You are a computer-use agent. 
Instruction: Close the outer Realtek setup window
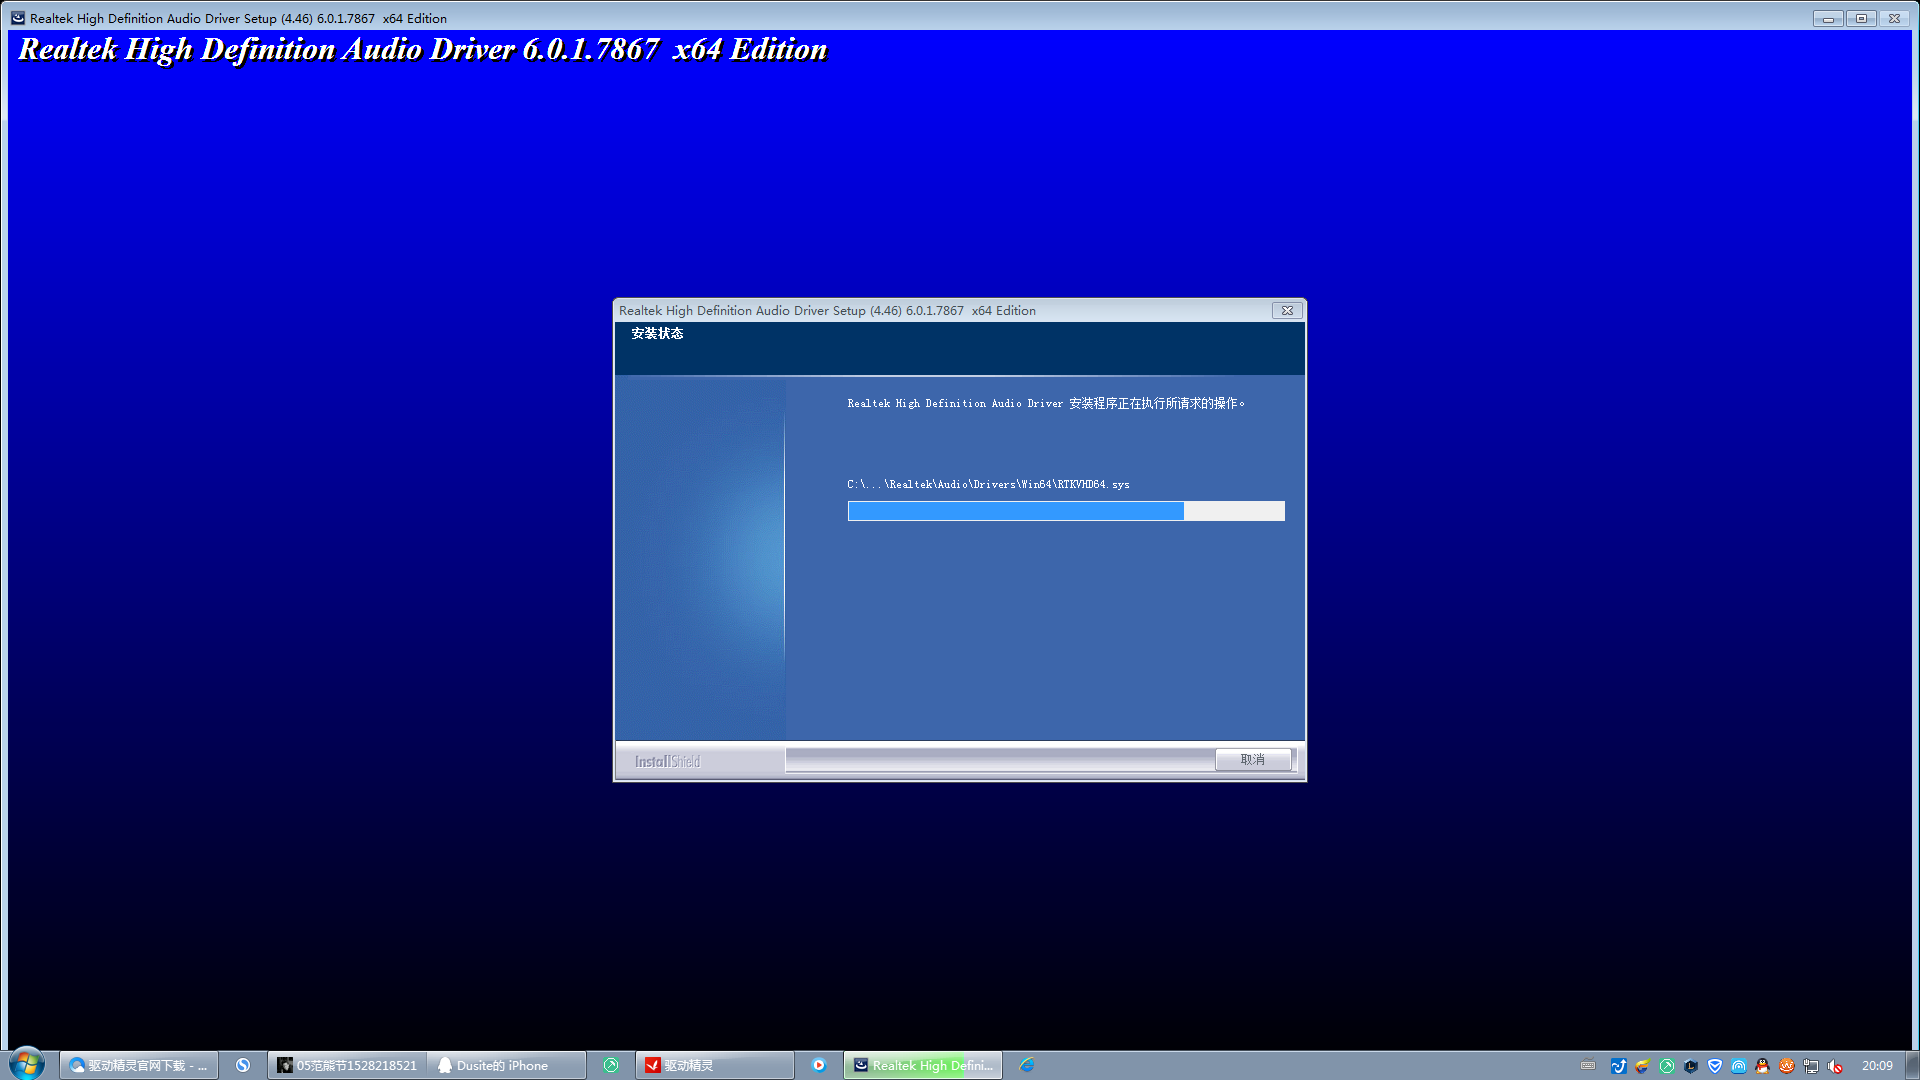click(x=1894, y=18)
